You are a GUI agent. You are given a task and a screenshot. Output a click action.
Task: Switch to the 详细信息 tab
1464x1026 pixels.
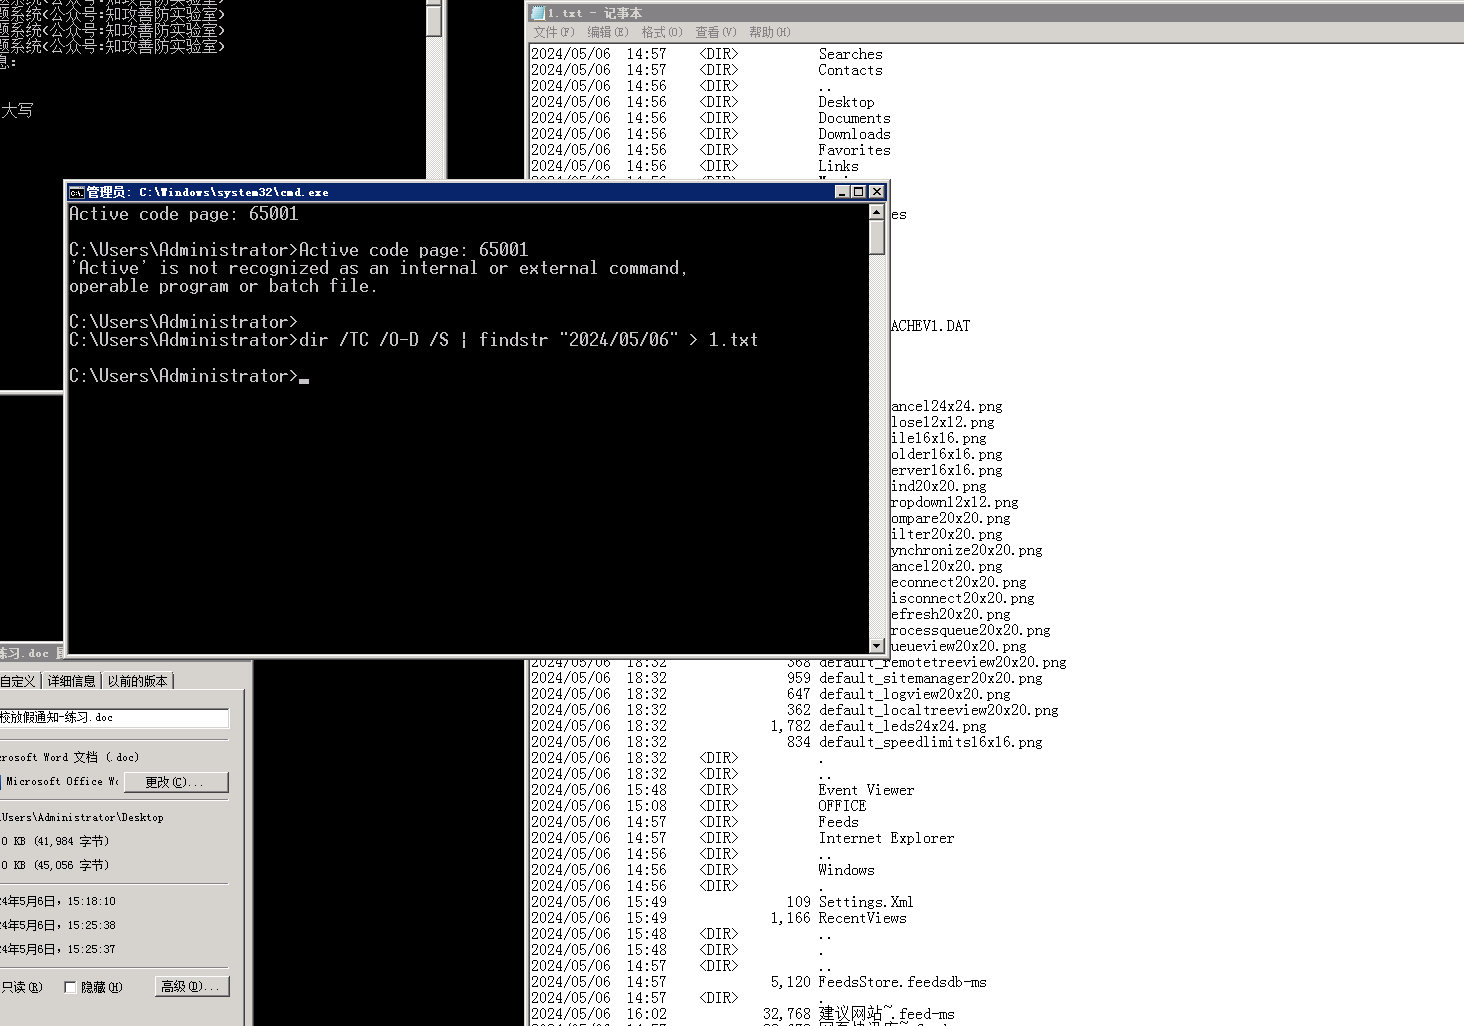(72, 681)
